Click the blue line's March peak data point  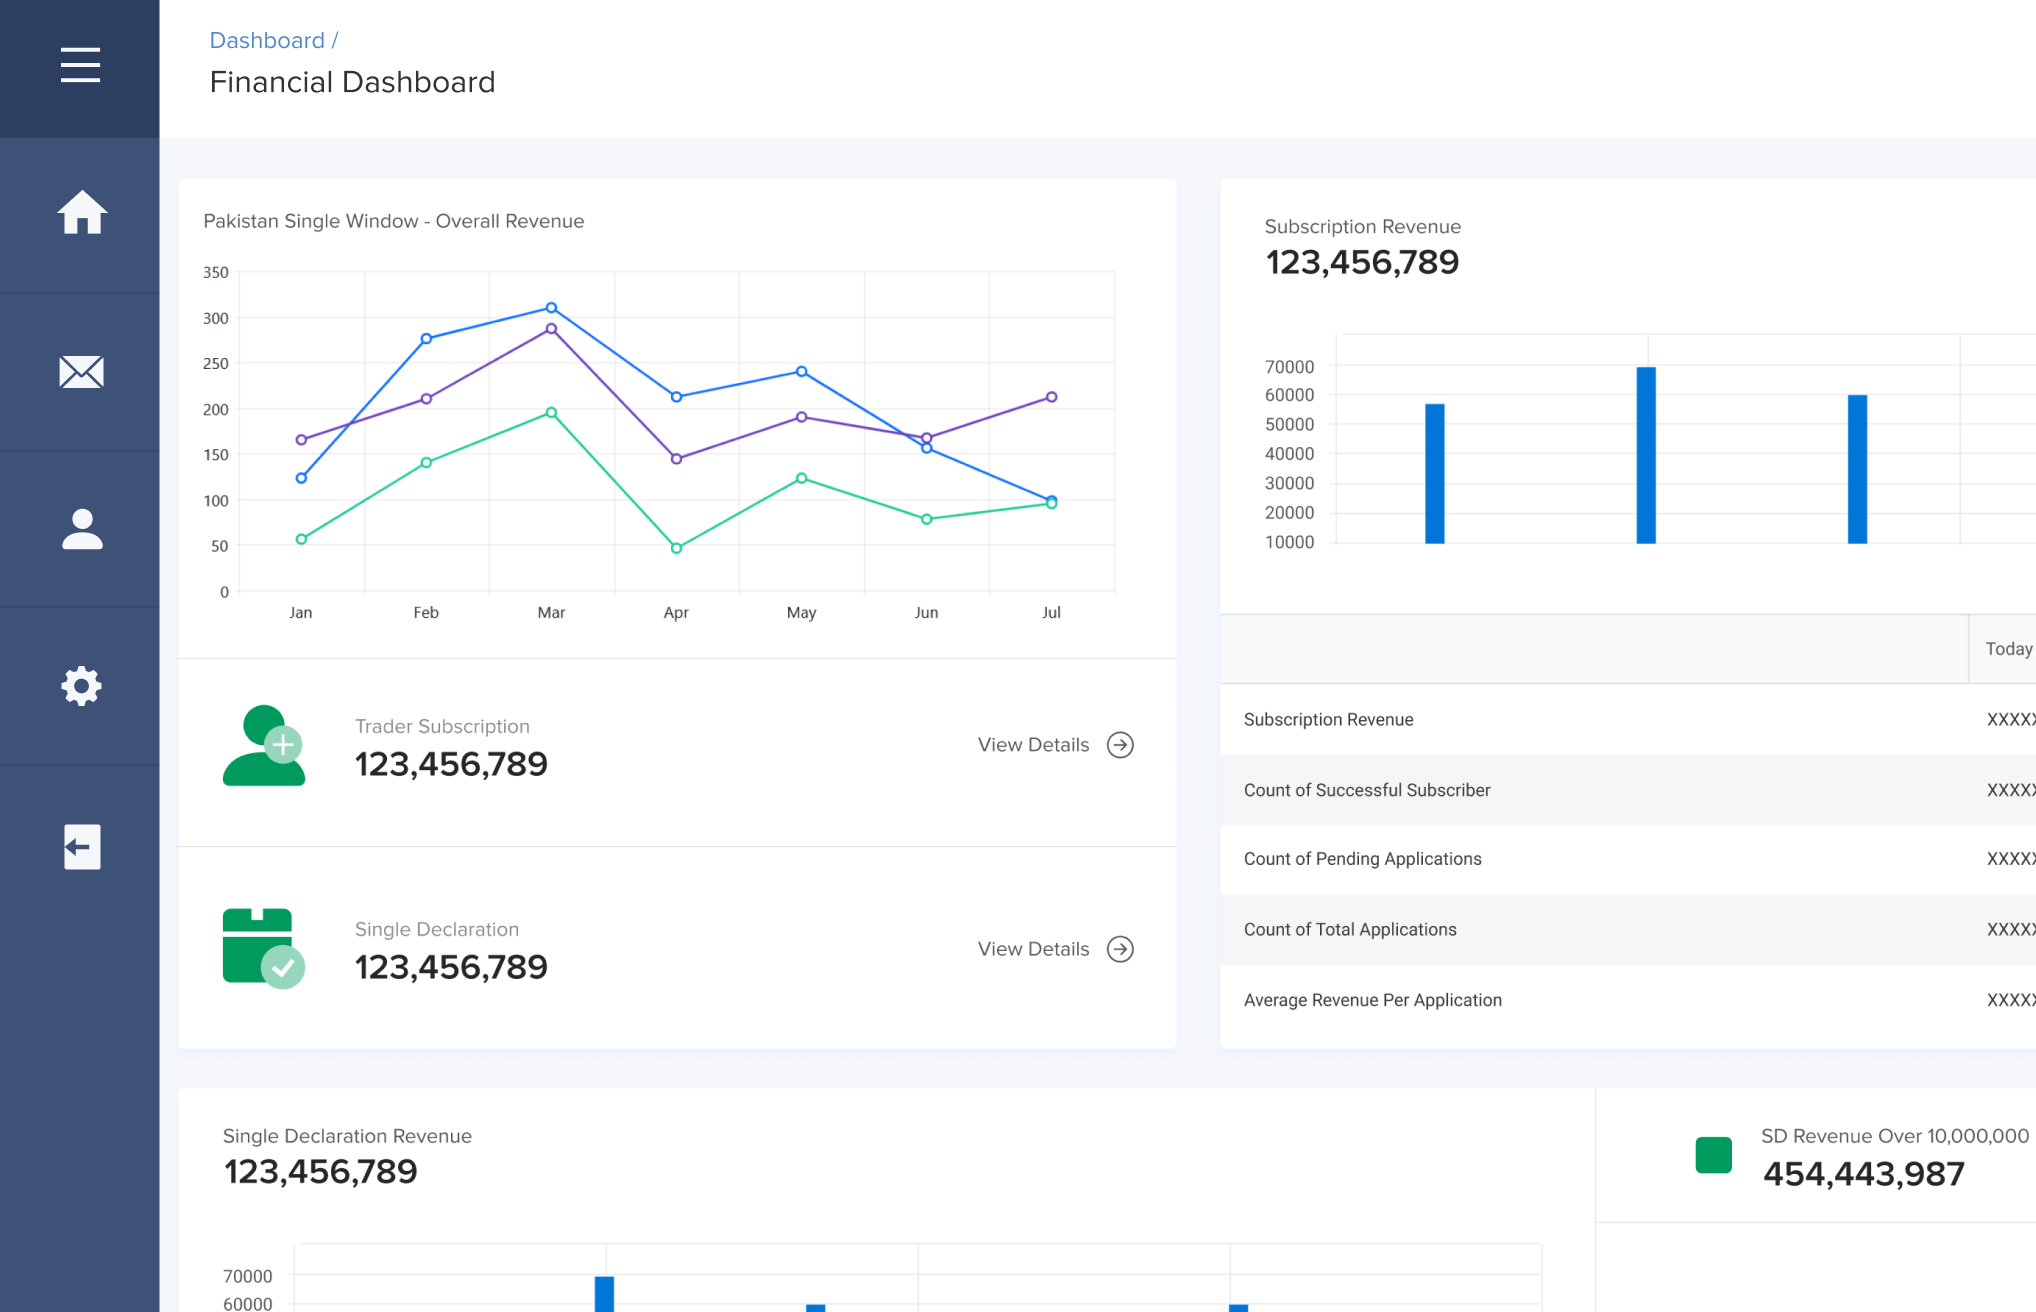click(551, 308)
